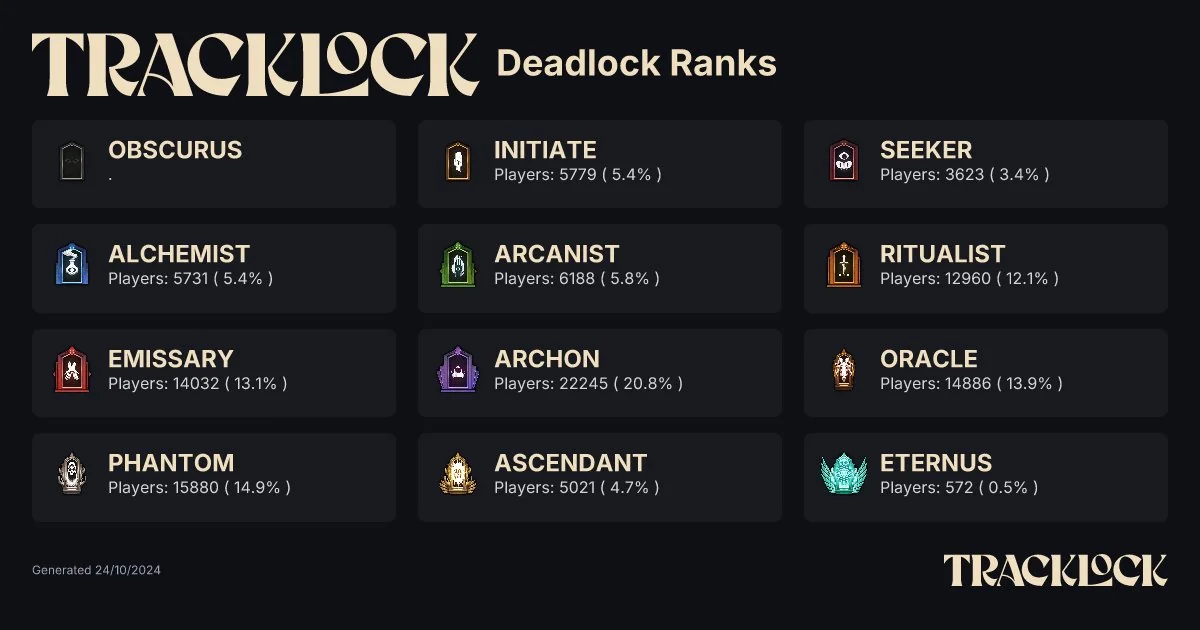Click the large Tracklock logo at top
The height and width of the screenshot is (630, 1200).
point(255,65)
